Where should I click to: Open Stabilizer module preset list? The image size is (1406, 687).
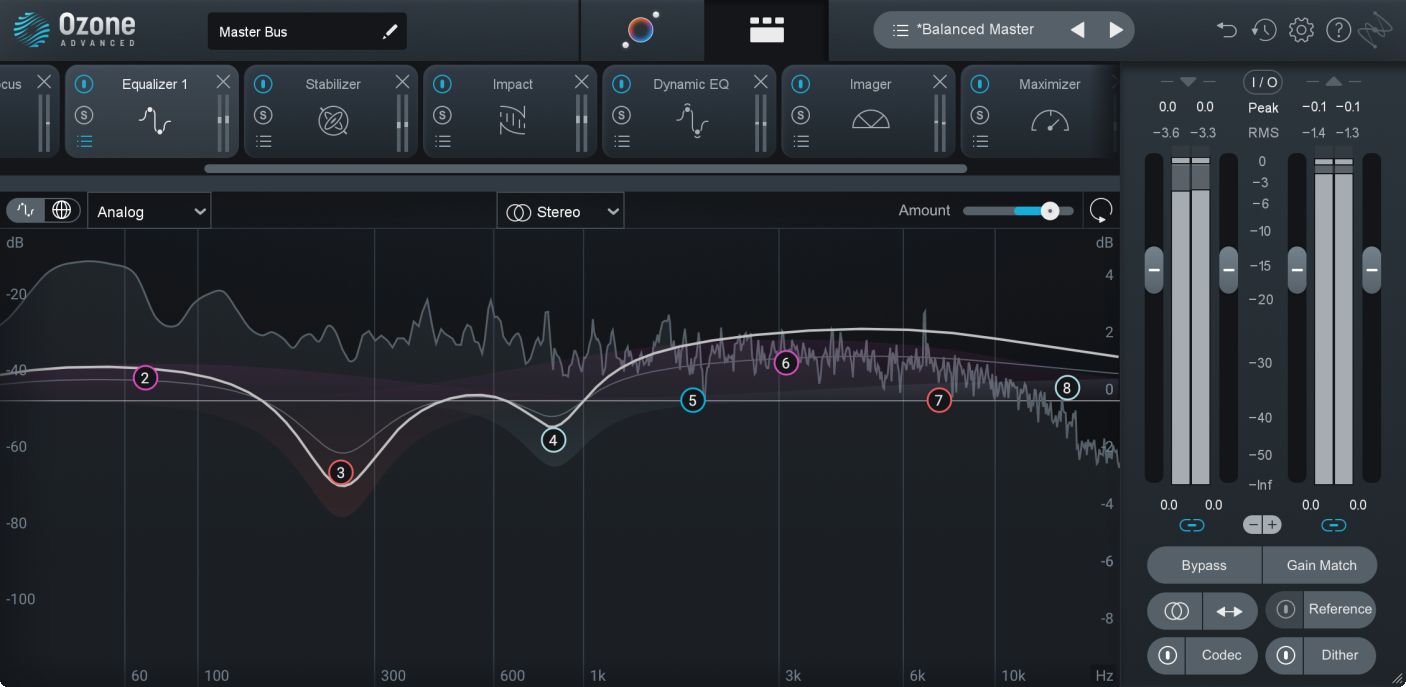click(264, 141)
